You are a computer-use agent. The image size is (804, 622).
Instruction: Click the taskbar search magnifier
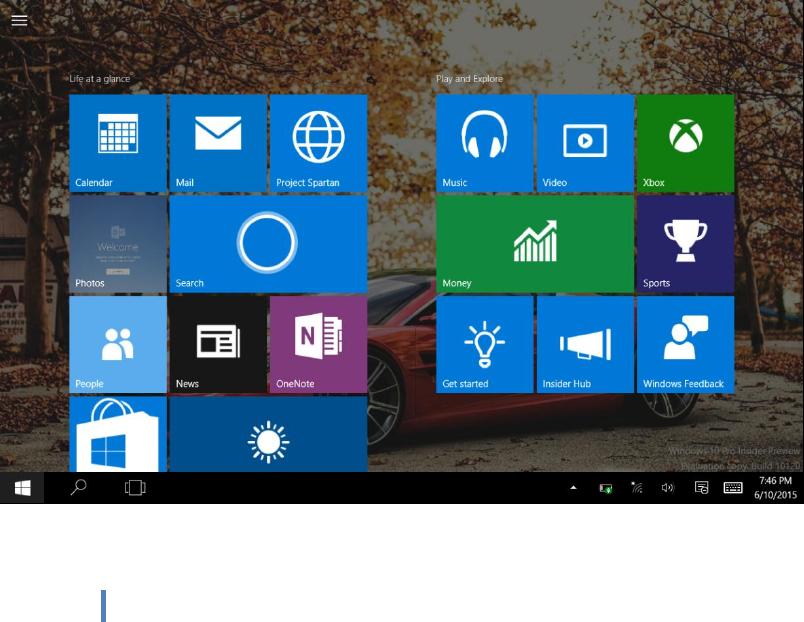pyautogui.click(x=78, y=487)
